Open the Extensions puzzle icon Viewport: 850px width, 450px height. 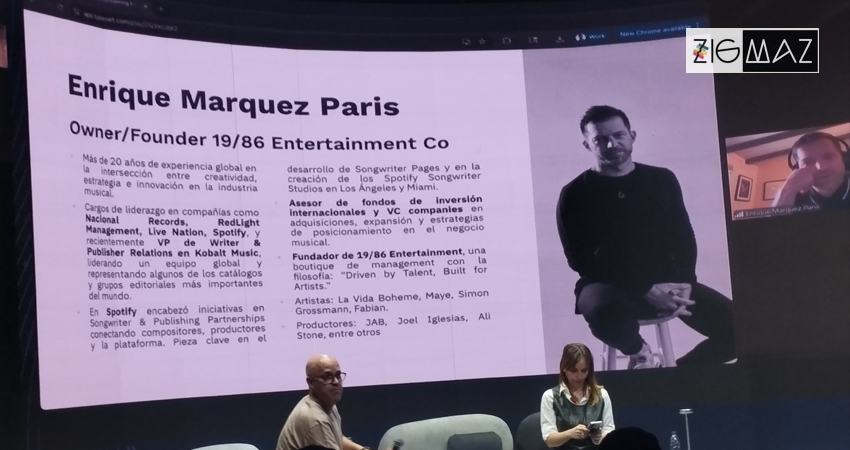pos(507,40)
